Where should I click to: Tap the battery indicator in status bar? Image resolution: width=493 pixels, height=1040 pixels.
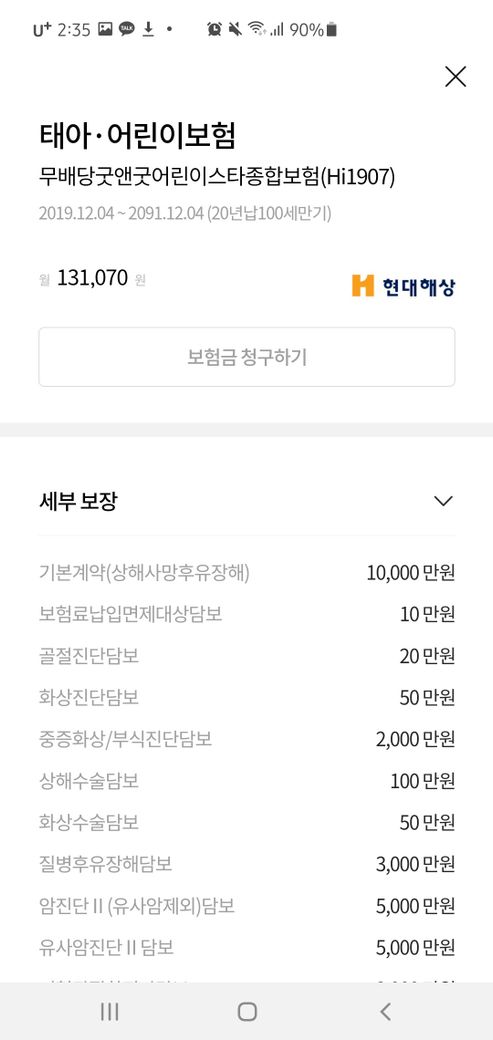click(332, 29)
